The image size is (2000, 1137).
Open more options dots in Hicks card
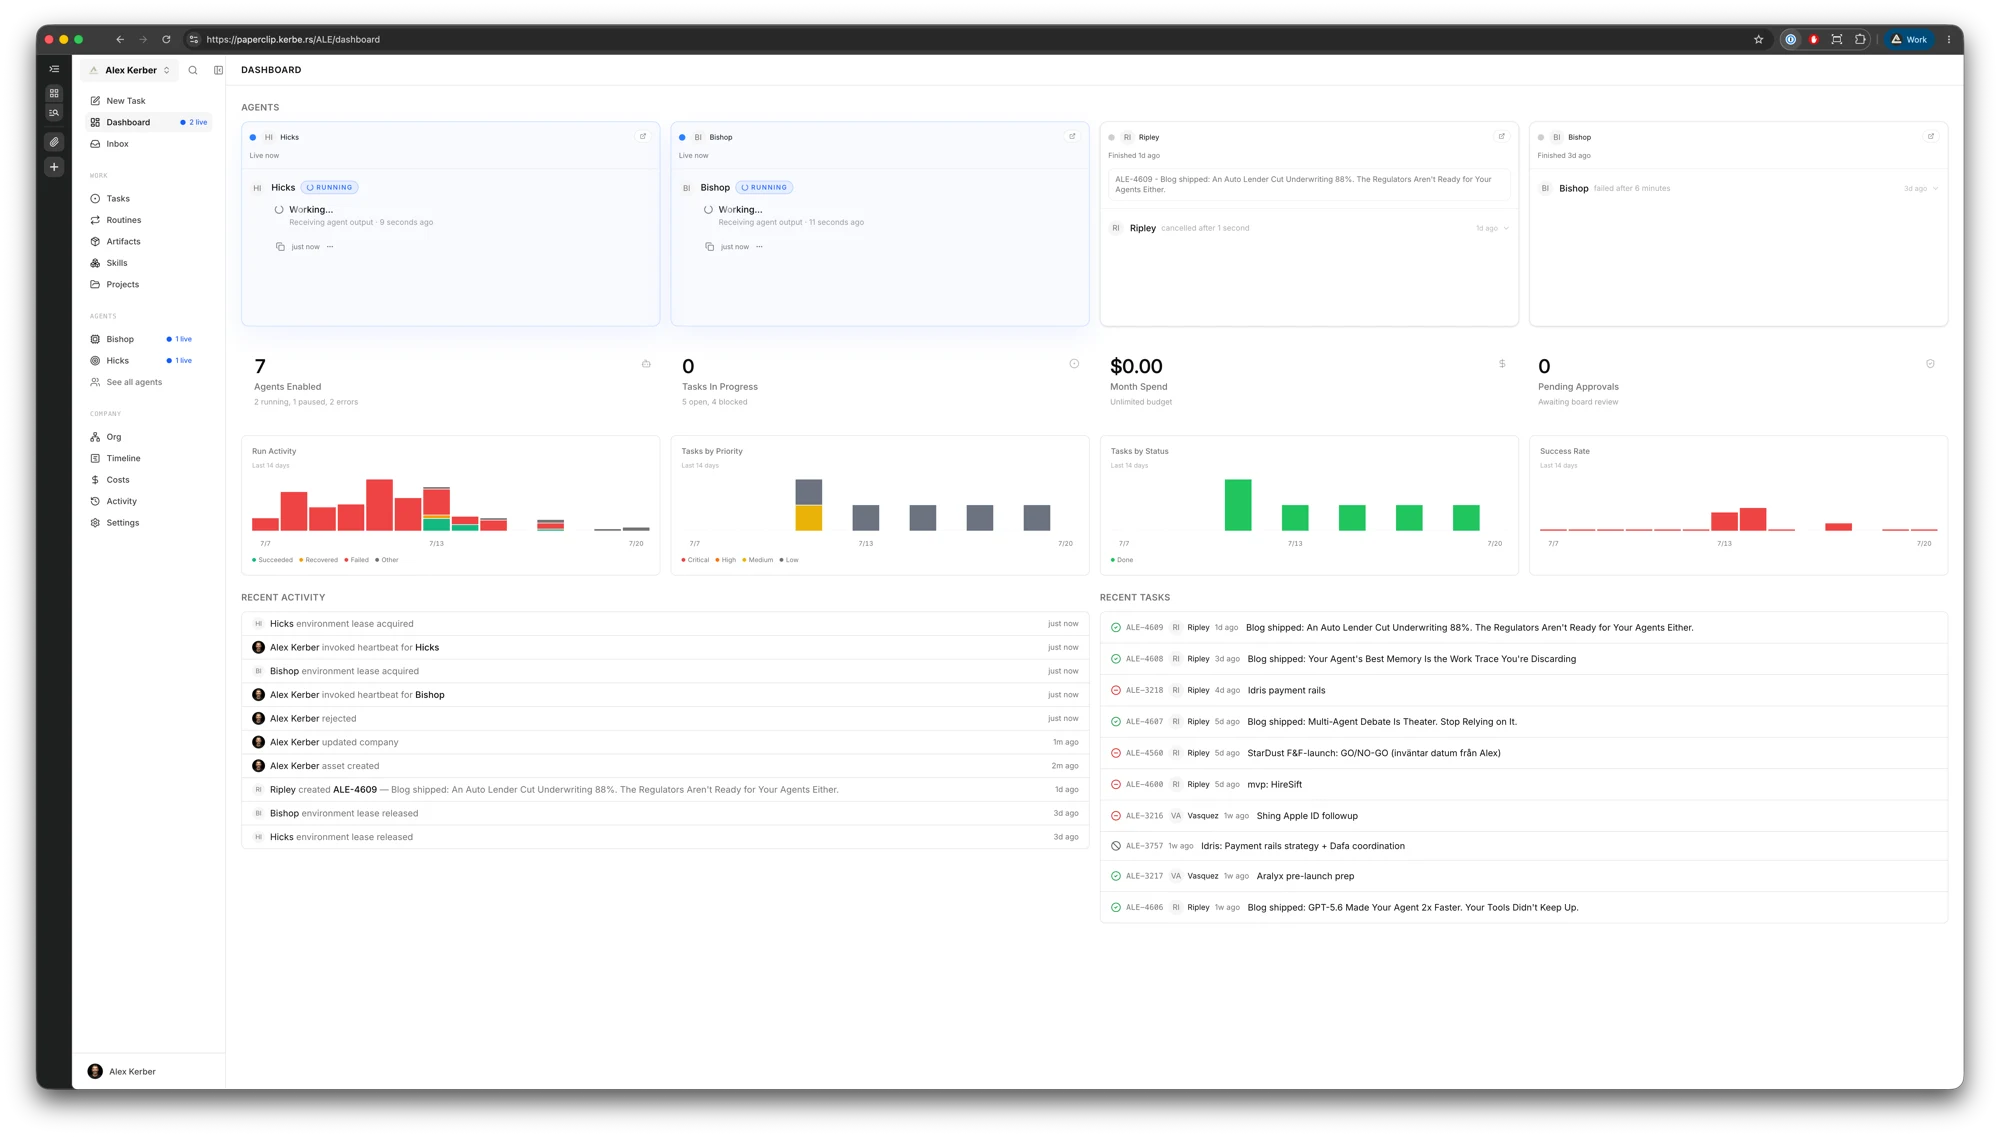(330, 247)
